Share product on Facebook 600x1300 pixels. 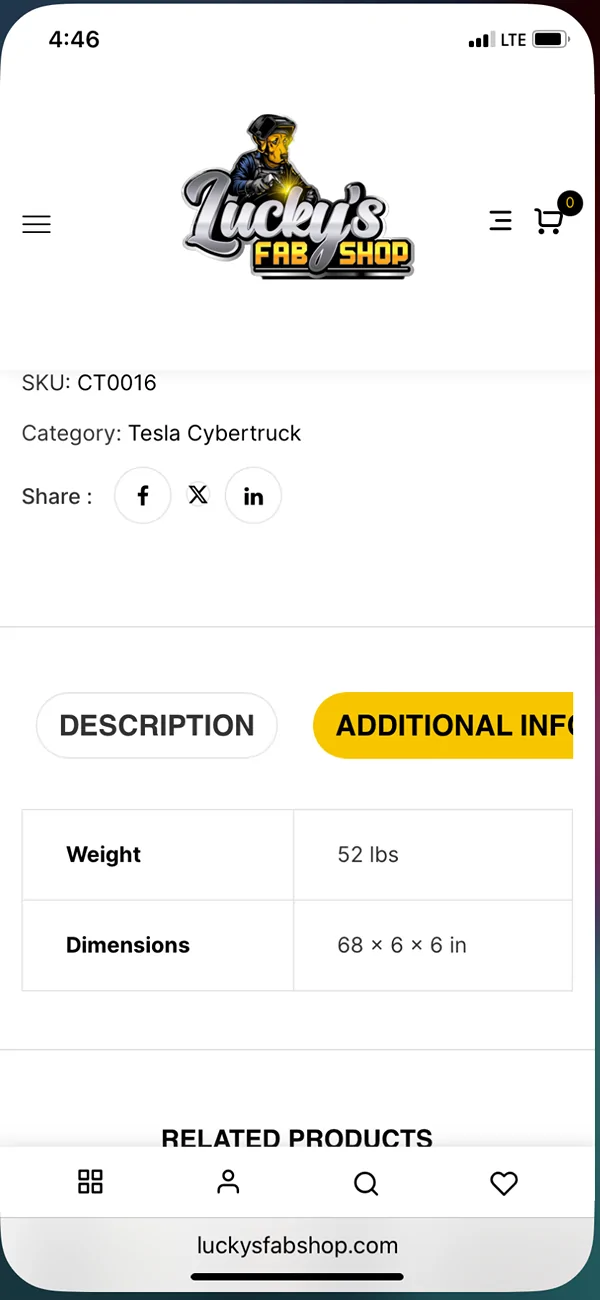click(143, 496)
